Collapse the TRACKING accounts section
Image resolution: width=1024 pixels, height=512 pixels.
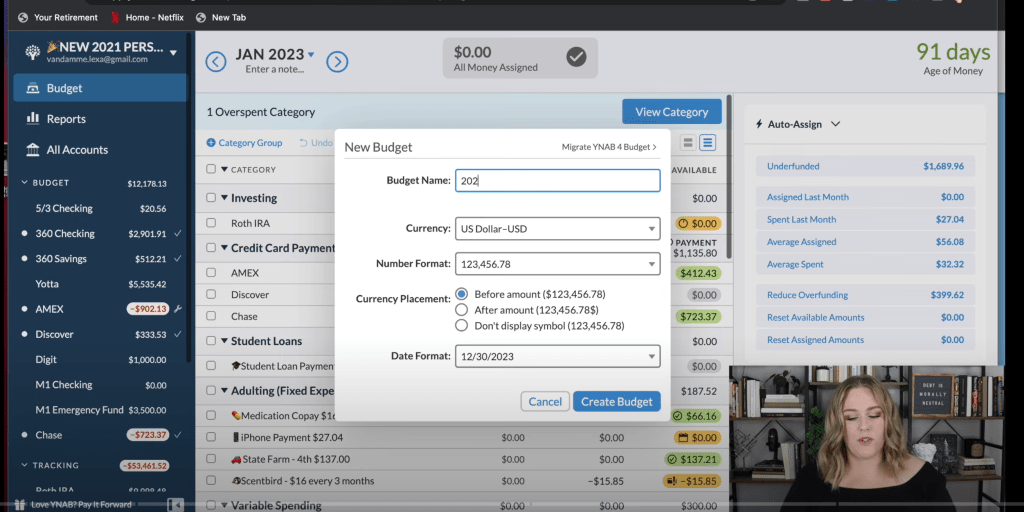point(25,466)
